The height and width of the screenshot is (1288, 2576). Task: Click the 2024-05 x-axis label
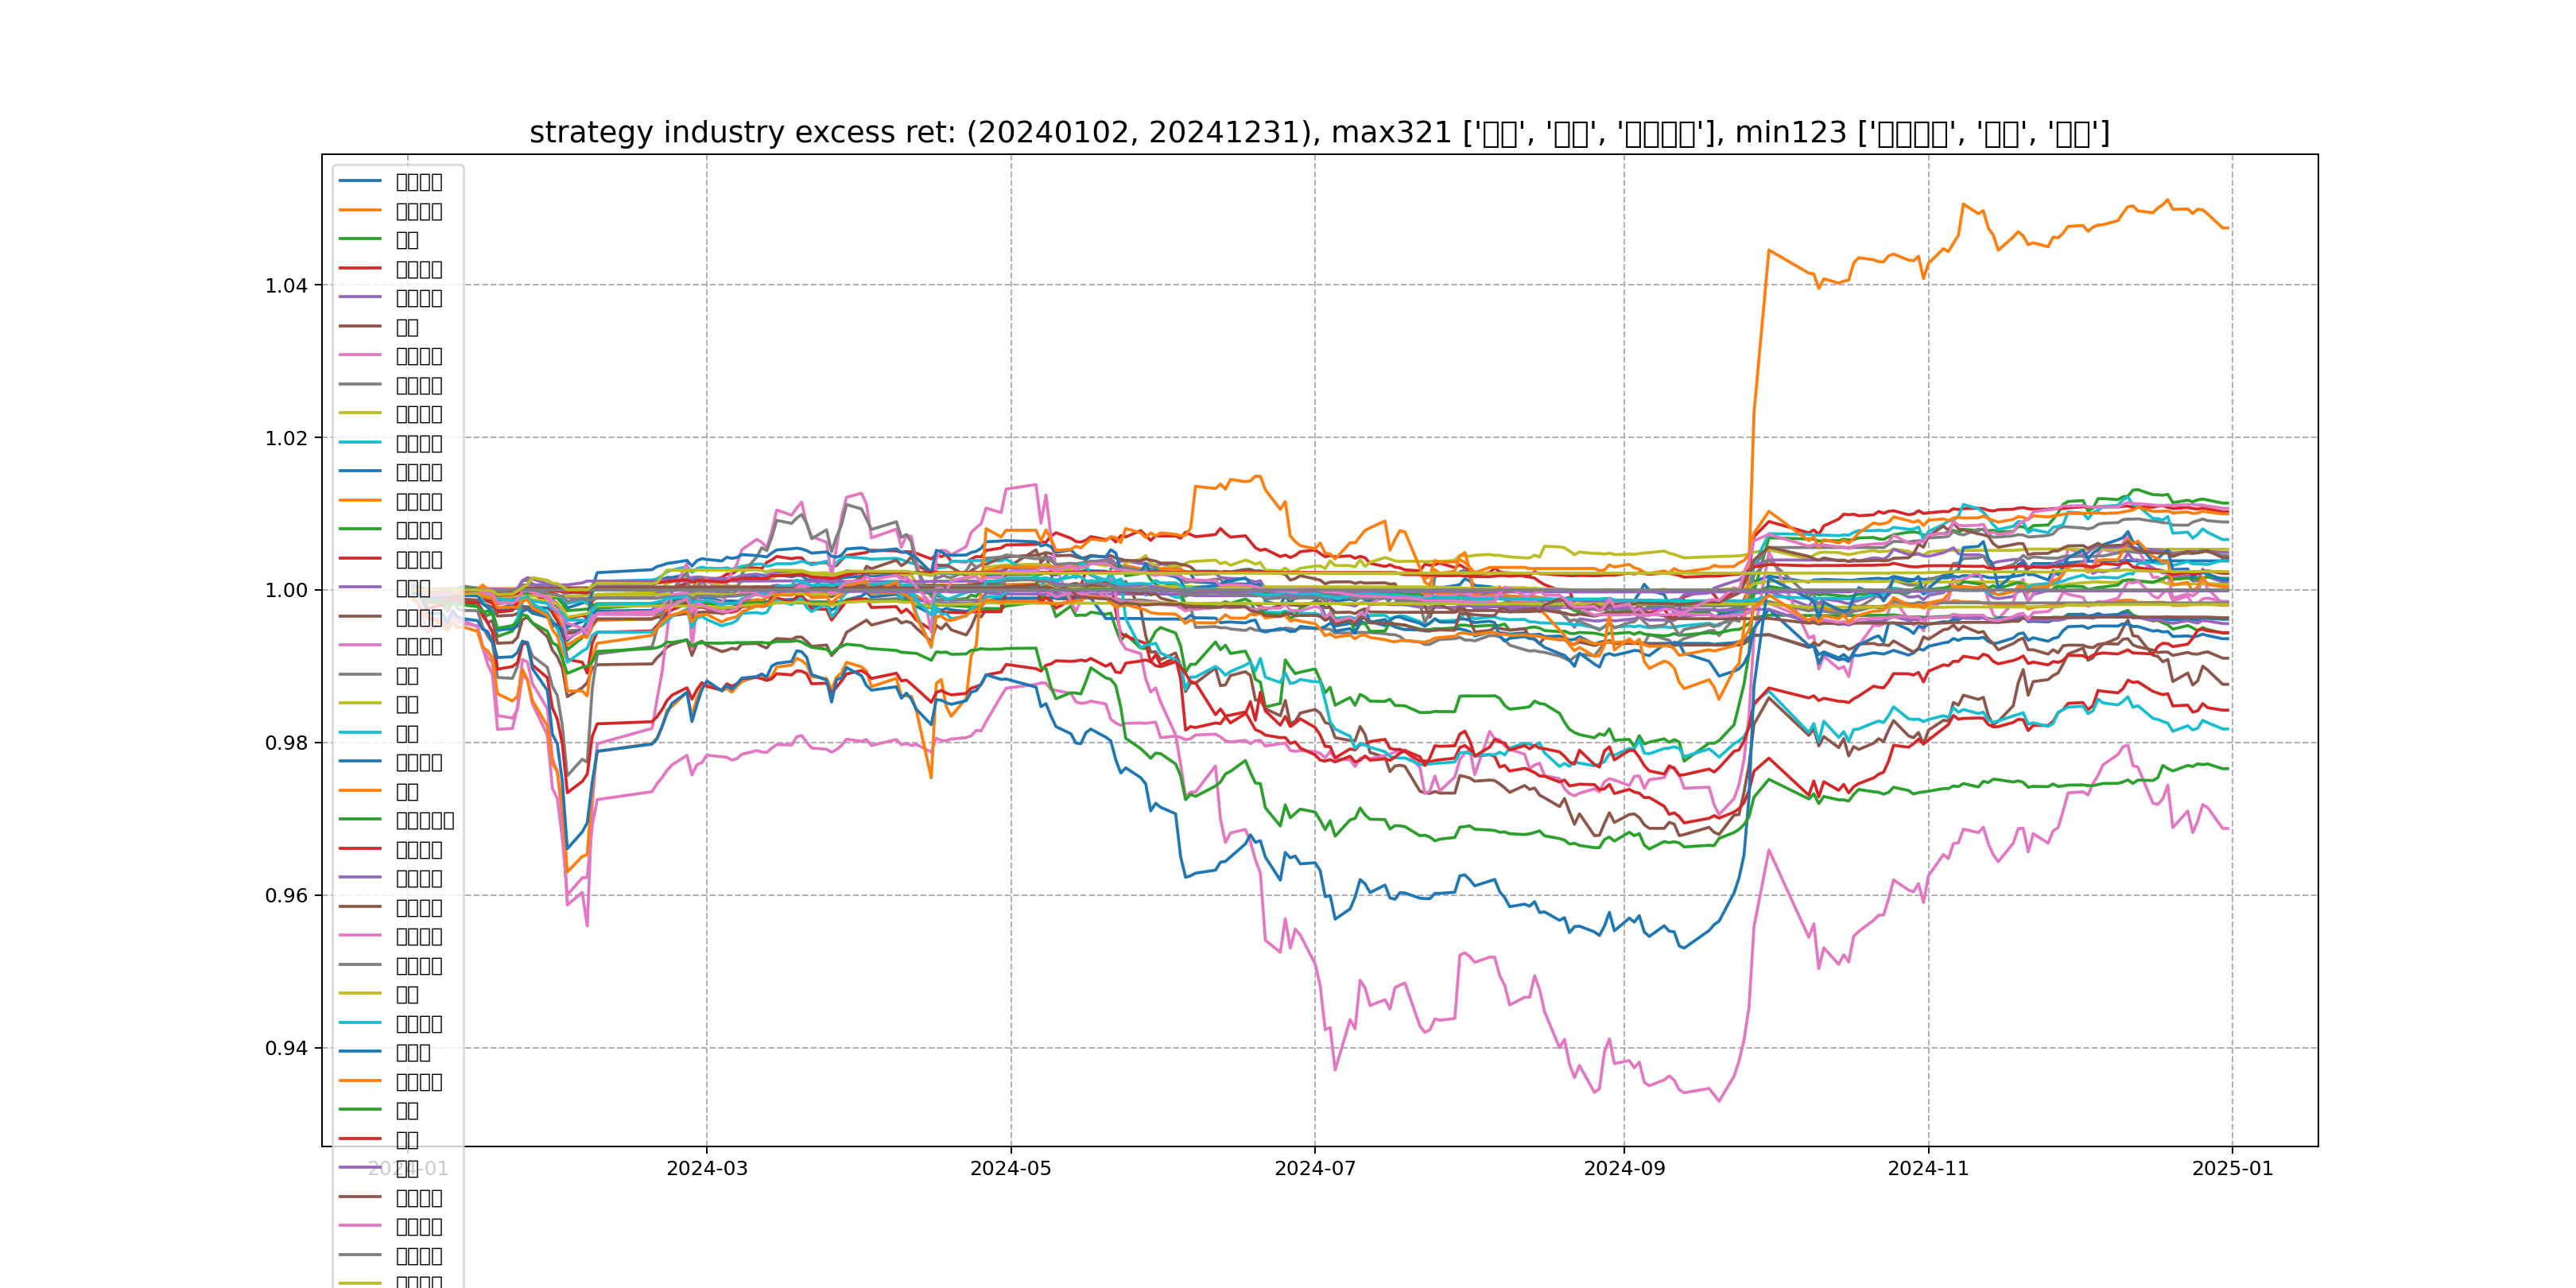[x=1010, y=1168]
